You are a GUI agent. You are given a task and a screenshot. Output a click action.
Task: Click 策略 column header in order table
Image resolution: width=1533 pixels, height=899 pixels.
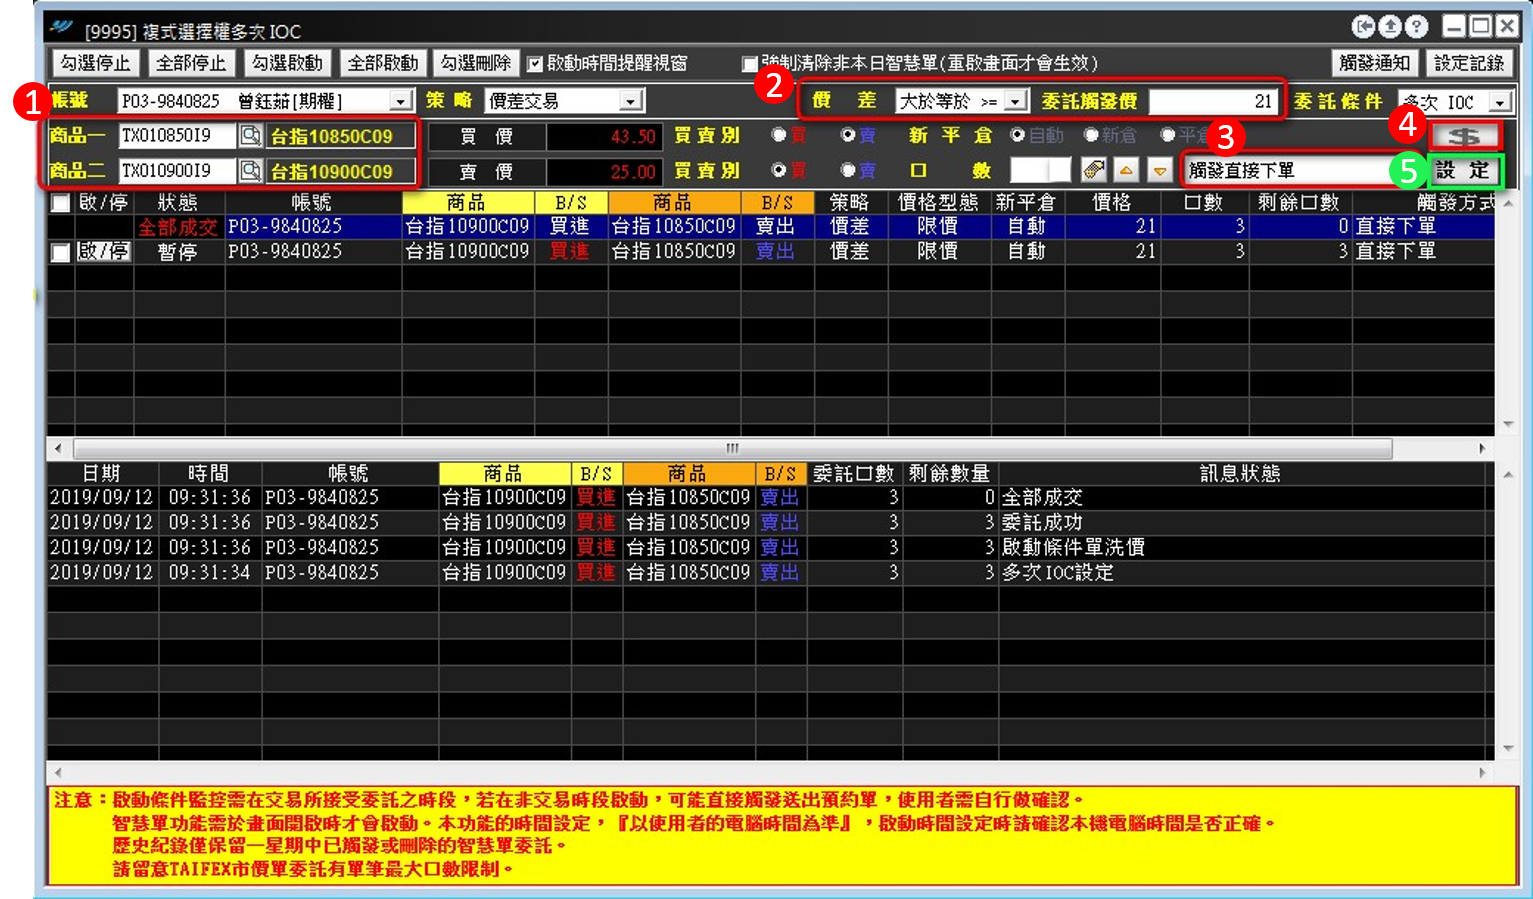tap(850, 203)
